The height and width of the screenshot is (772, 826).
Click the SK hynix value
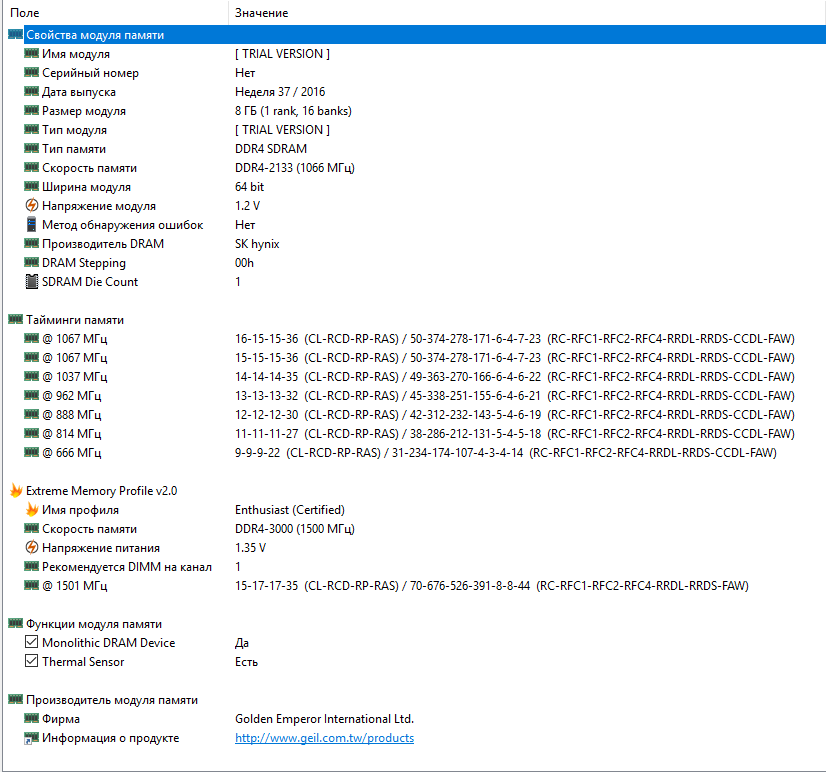[x=257, y=243]
